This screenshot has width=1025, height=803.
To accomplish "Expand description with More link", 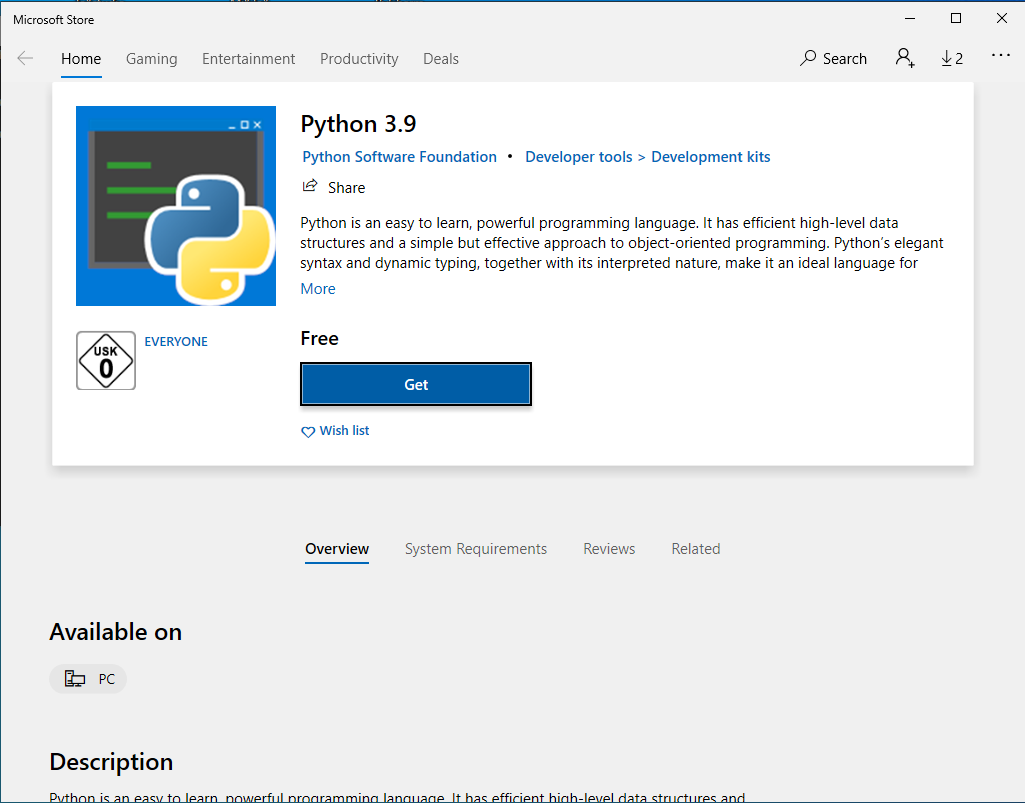I will point(318,289).
